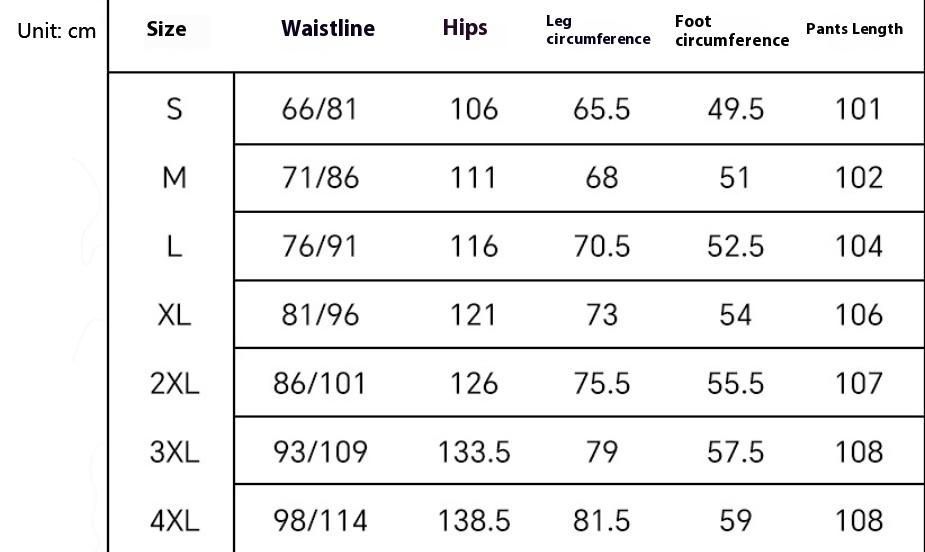The width and height of the screenshot is (925, 552).
Task: Select hips value 133.5
Action: pos(474,452)
